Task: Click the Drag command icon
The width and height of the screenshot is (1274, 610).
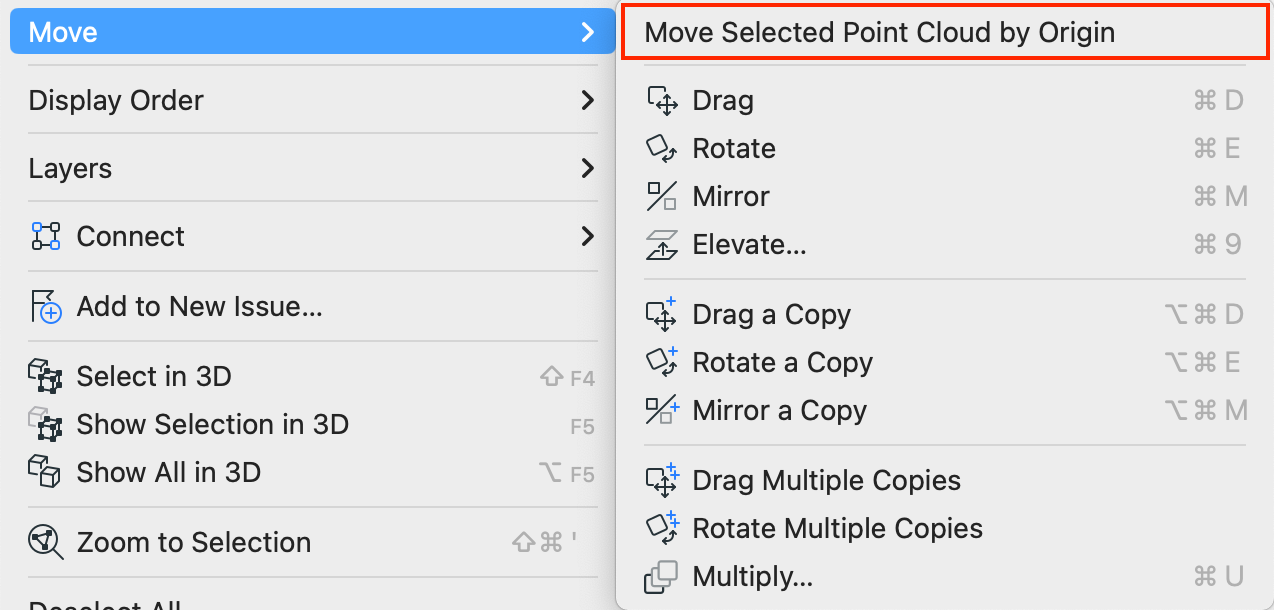Action: (662, 100)
